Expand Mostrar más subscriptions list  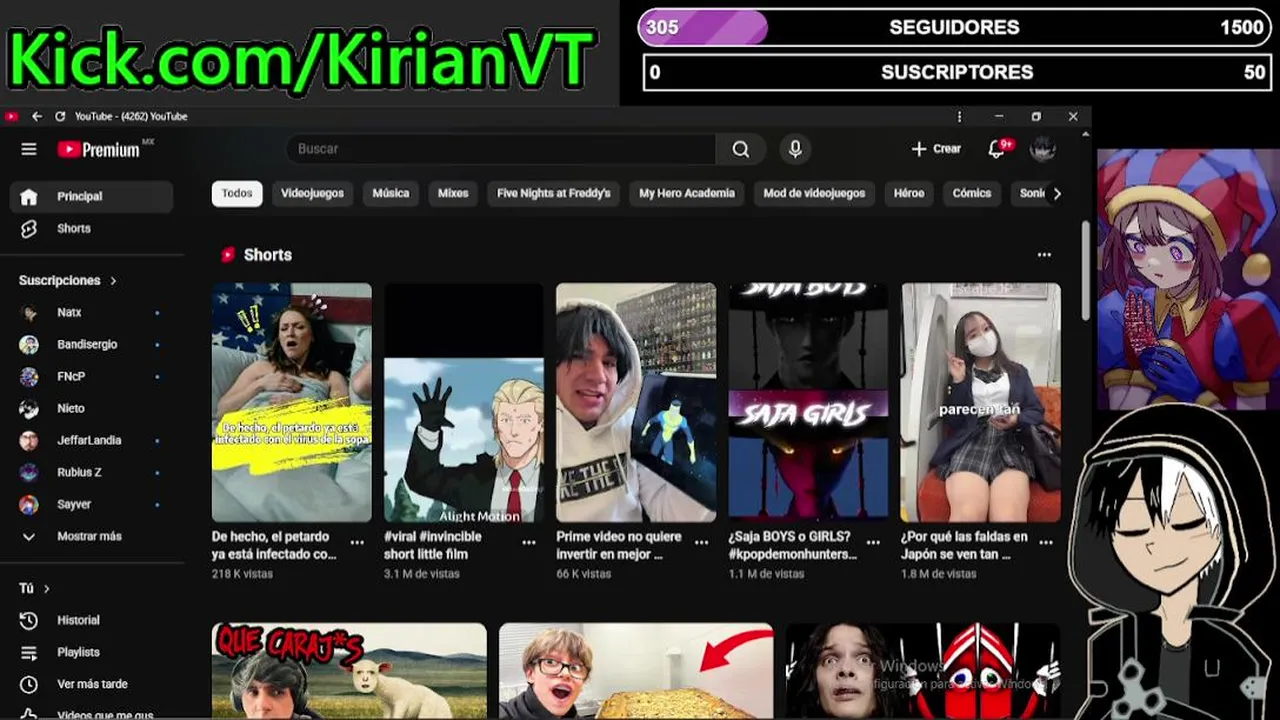coord(91,536)
